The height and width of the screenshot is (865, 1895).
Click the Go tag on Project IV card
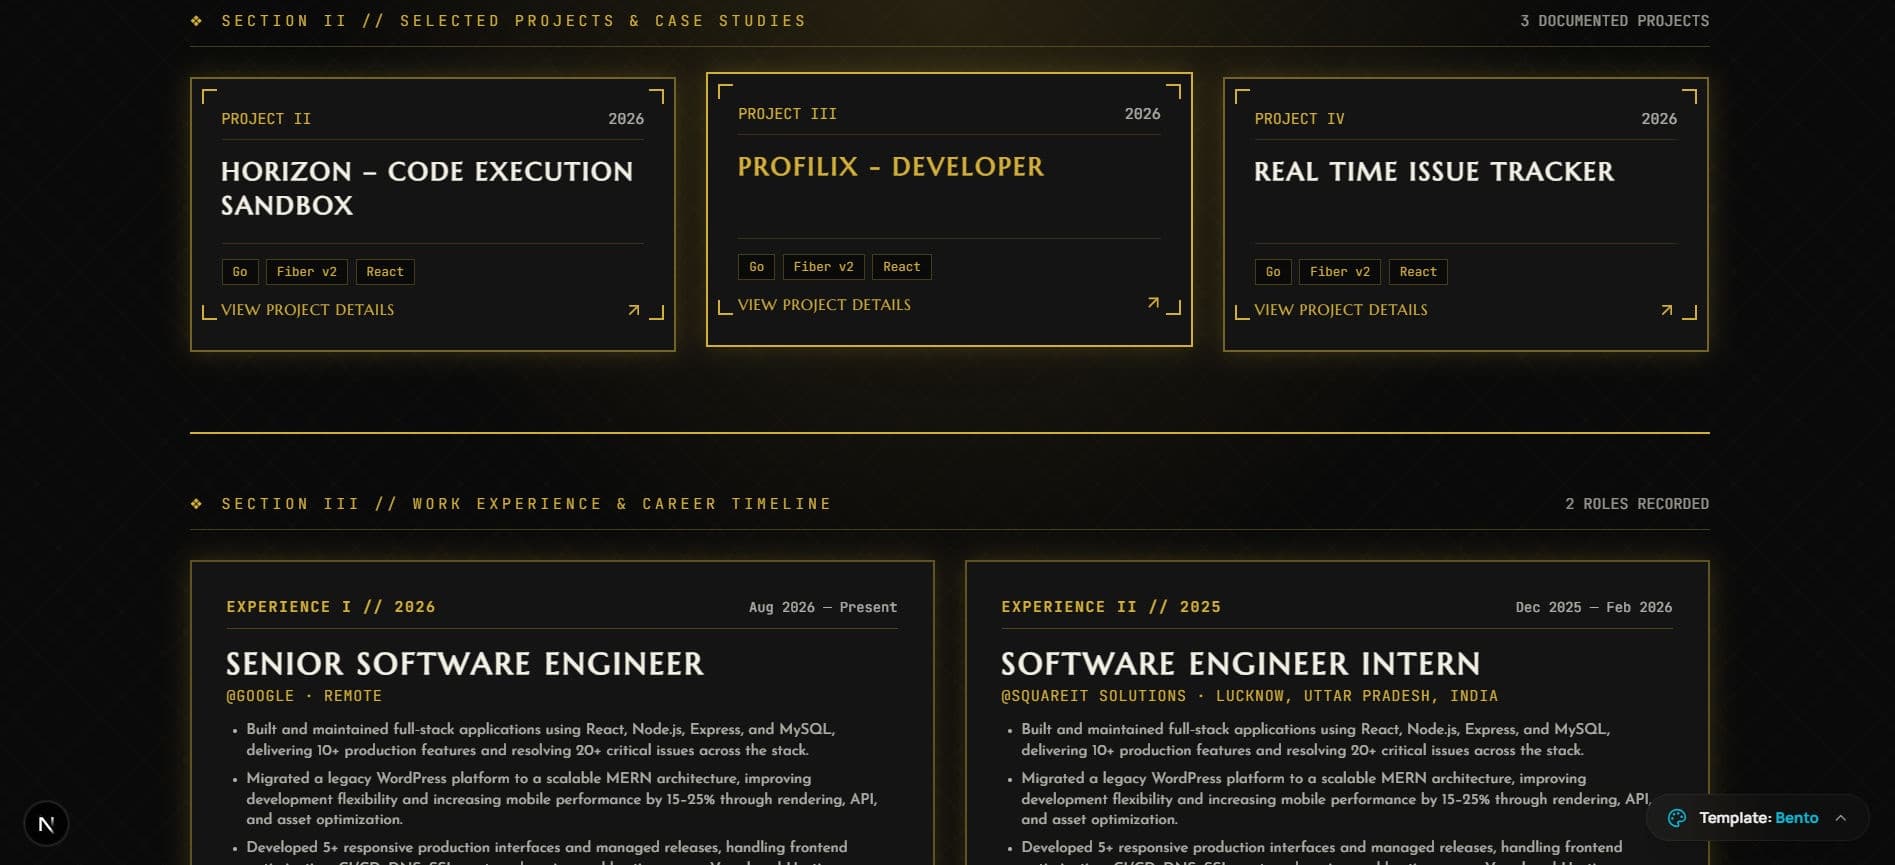(1273, 272)
